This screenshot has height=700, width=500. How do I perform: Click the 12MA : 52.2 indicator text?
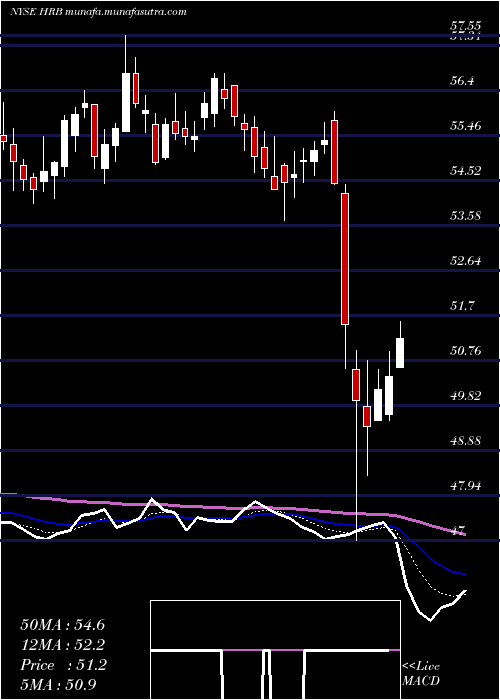point(62,645)
